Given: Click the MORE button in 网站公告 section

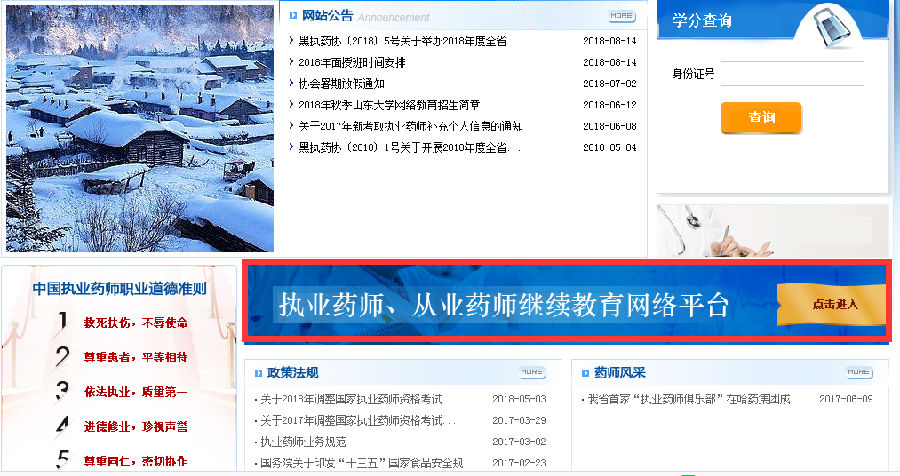Looking at the screenshot, I should click(621, 16).
